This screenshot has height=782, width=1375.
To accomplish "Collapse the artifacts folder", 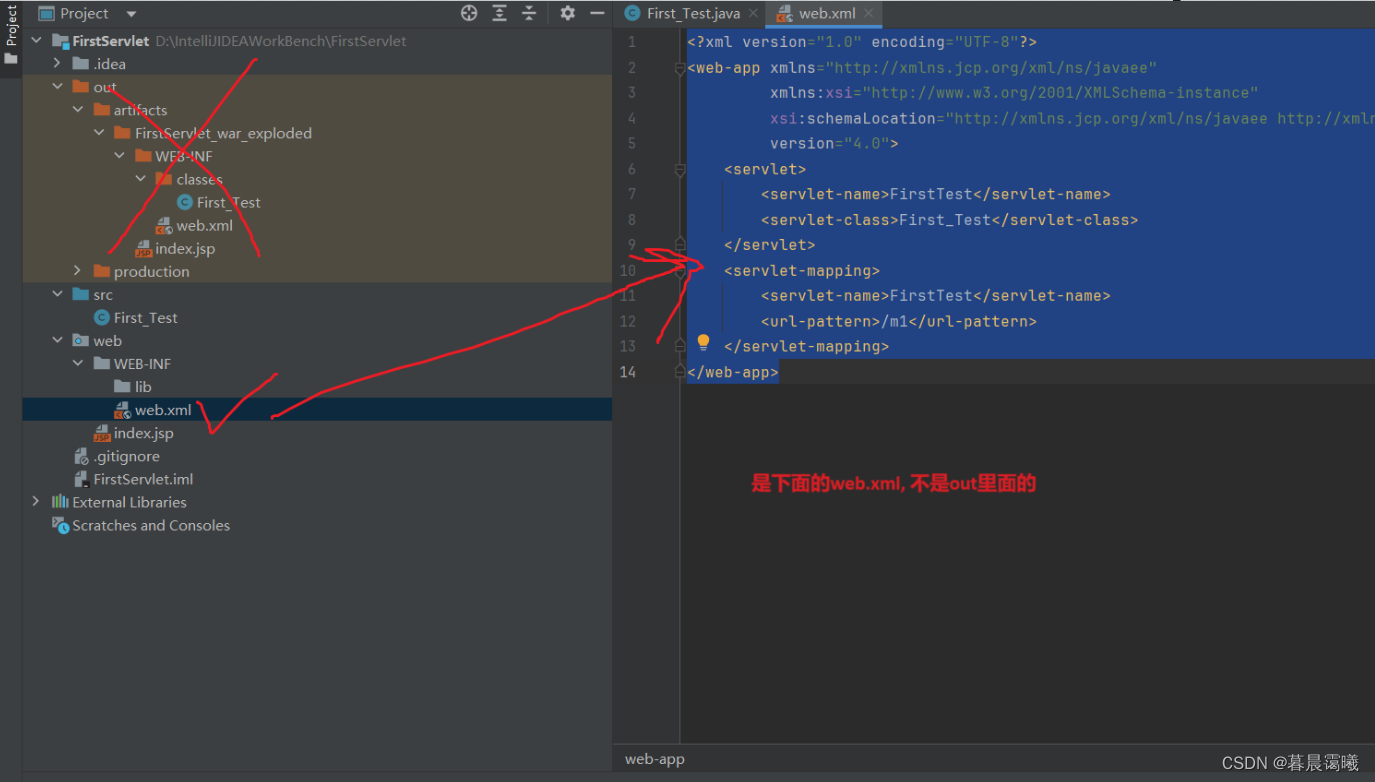I will click(x=78, y=110).
